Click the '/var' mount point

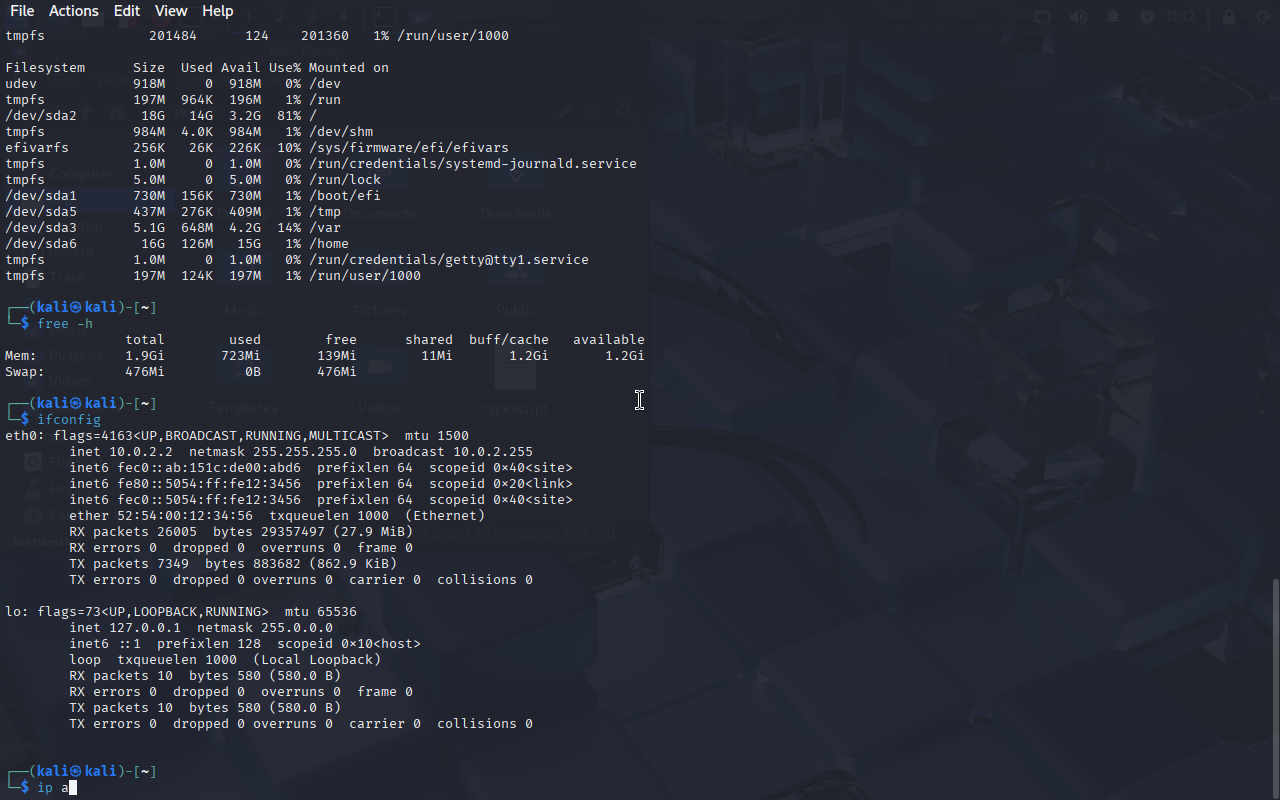[x=325, y=228]
